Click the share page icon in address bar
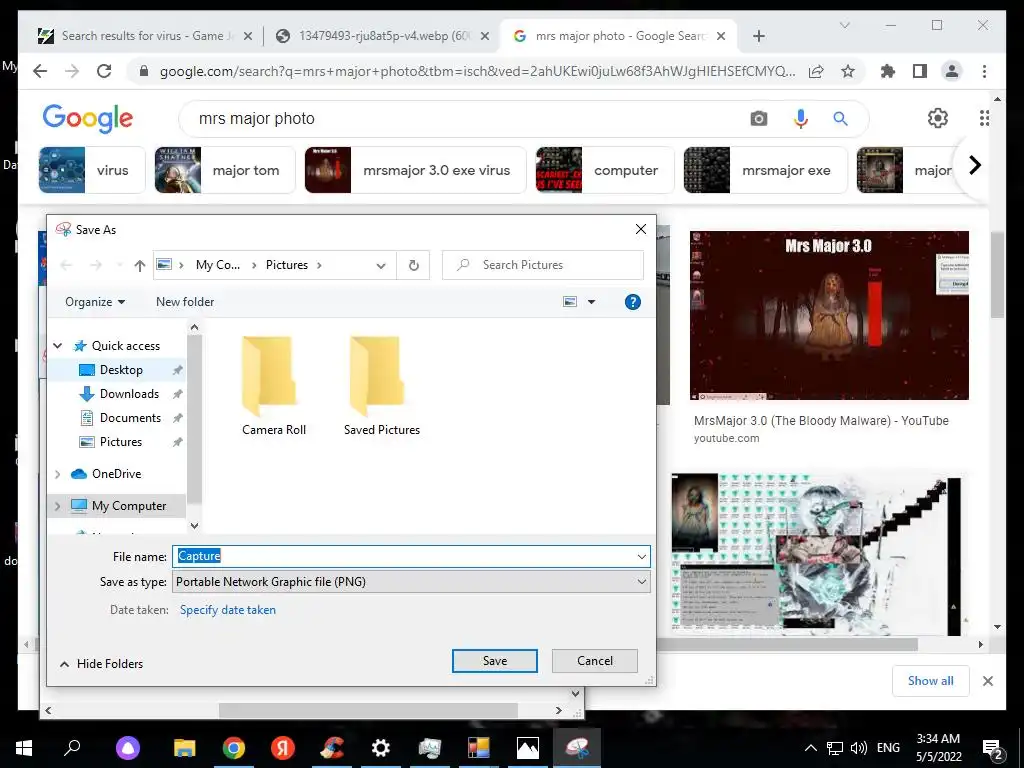 point(816,71)
